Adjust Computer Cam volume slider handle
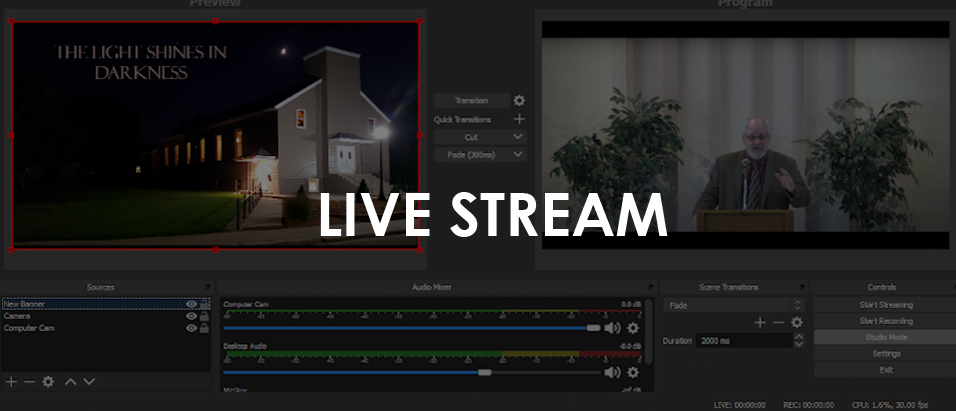Viewport: 956px width, 411px height. tap(593, 328)
